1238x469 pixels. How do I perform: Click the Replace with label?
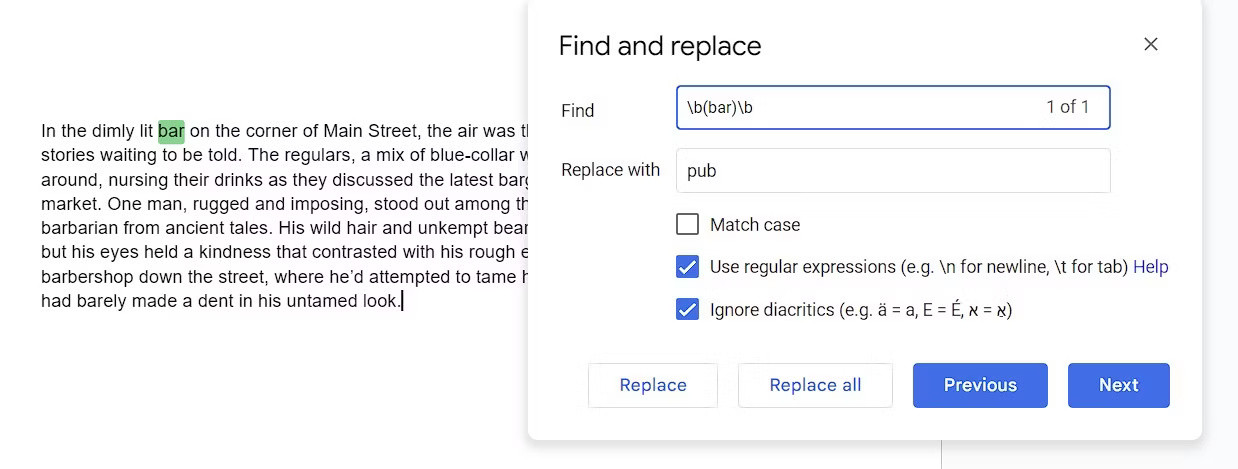pyautogui.click(x=610, y=170)
